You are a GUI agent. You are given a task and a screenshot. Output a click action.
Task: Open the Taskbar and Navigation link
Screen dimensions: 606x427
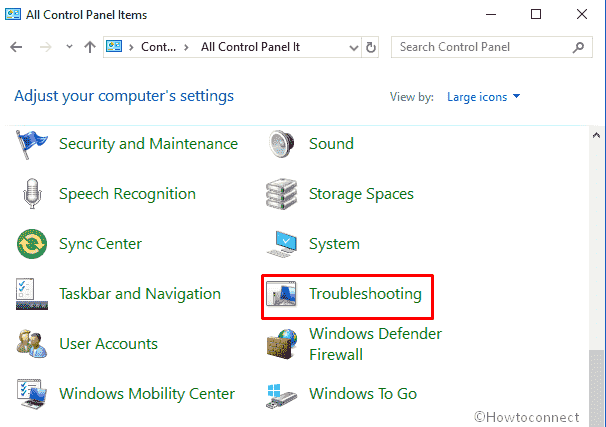click(140, 294)
